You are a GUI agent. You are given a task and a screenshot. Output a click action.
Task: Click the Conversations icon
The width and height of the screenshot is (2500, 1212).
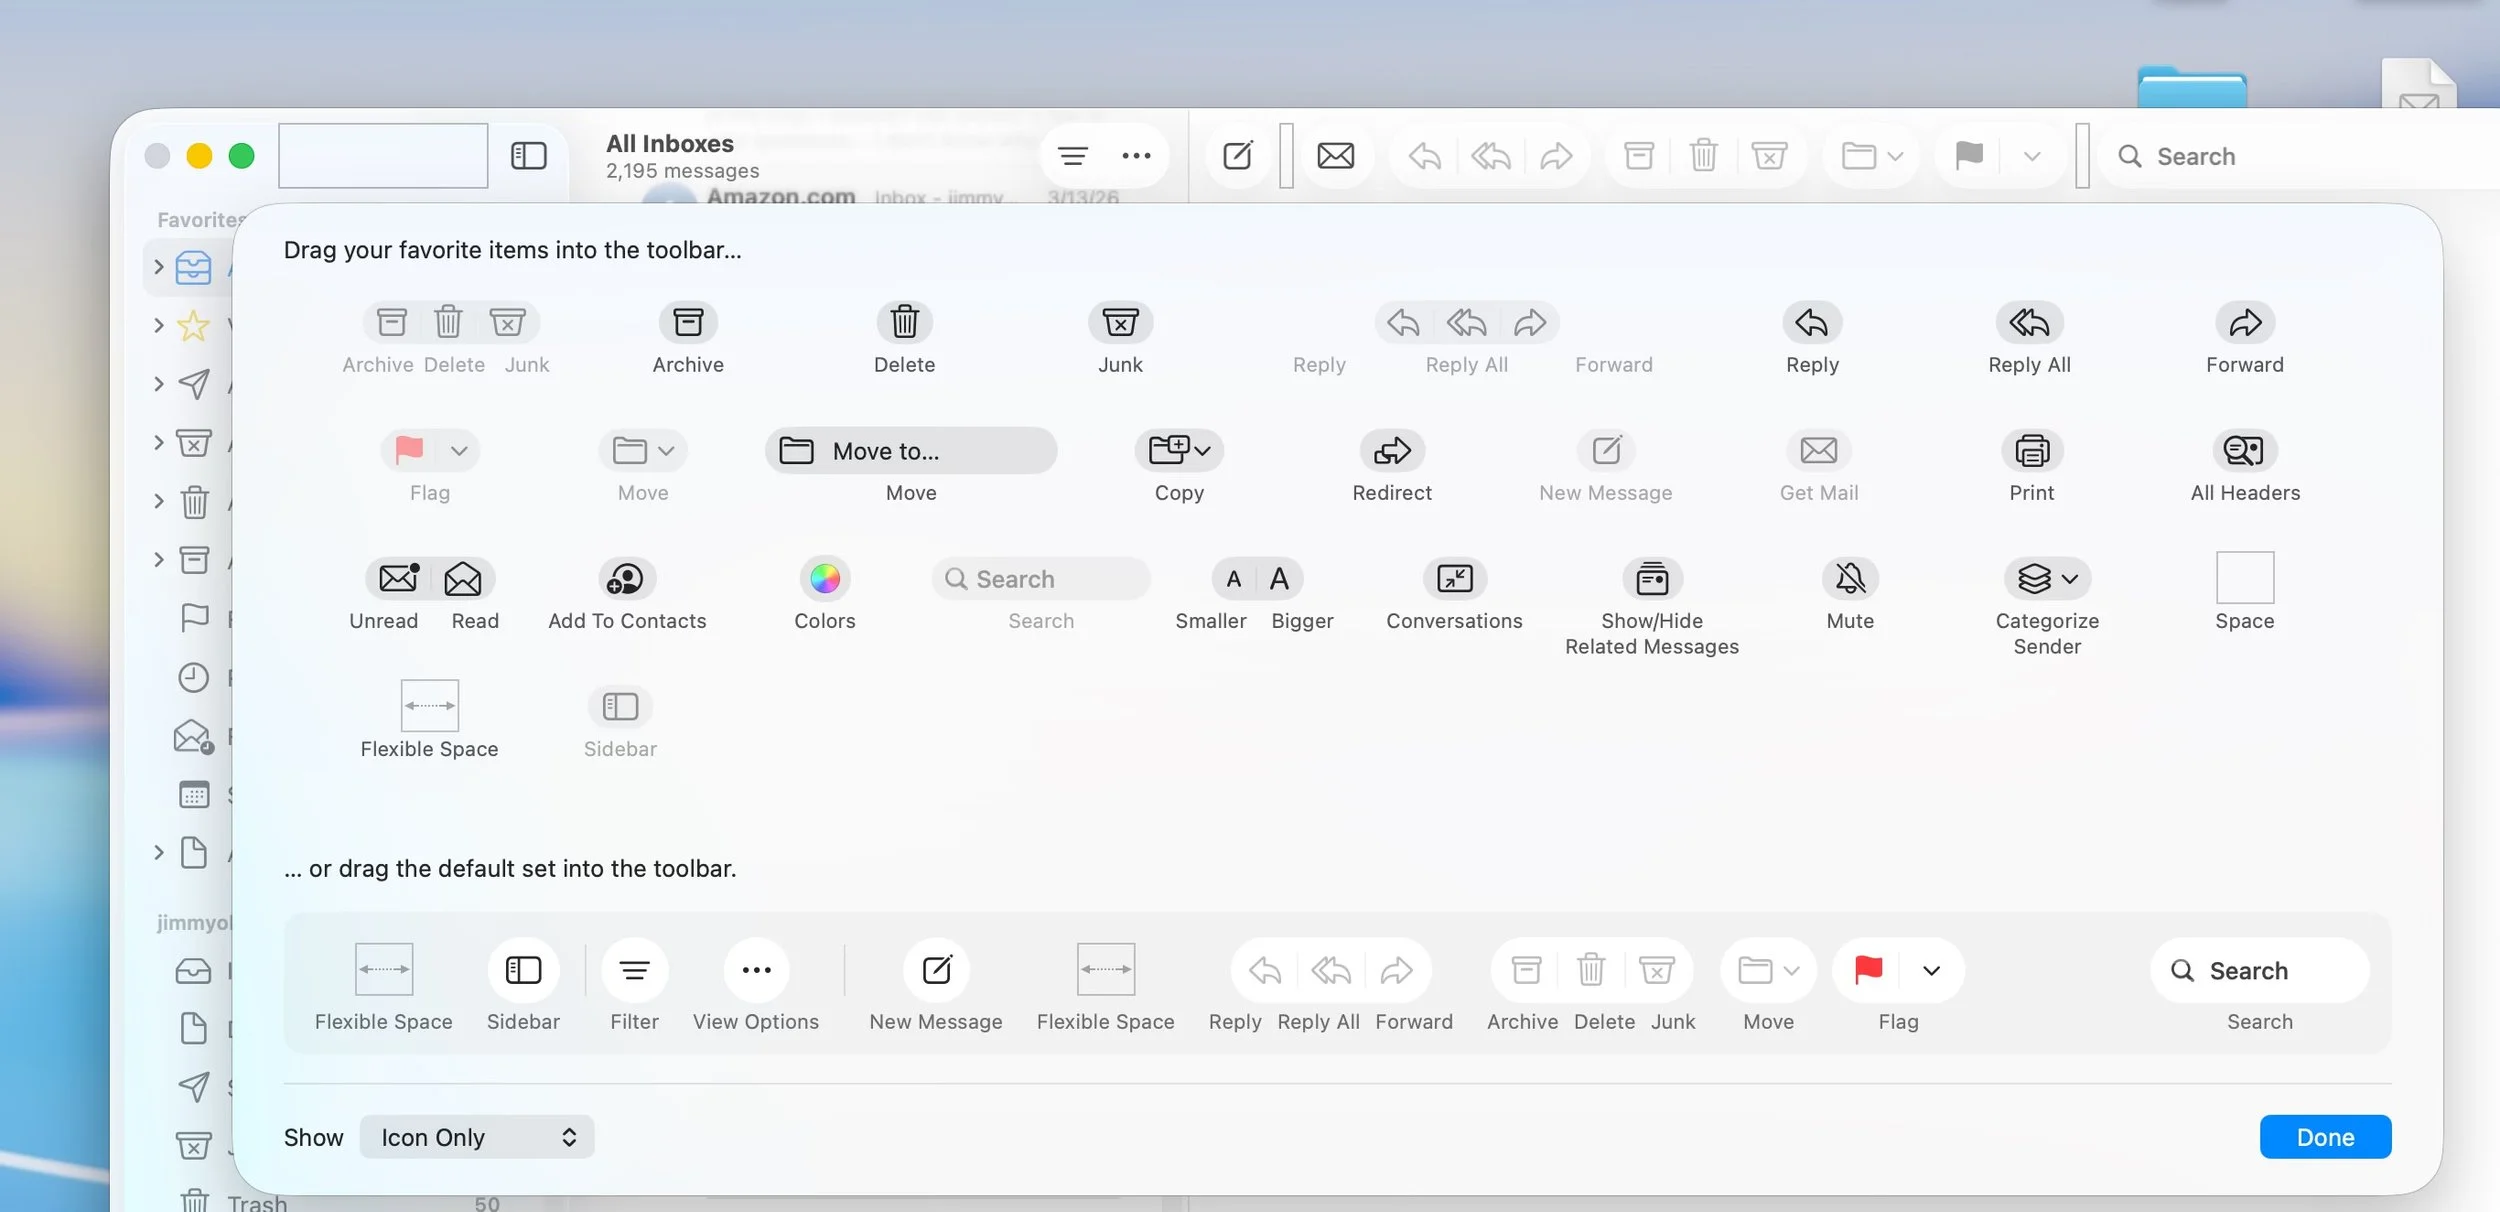[x=1454, y=579]
